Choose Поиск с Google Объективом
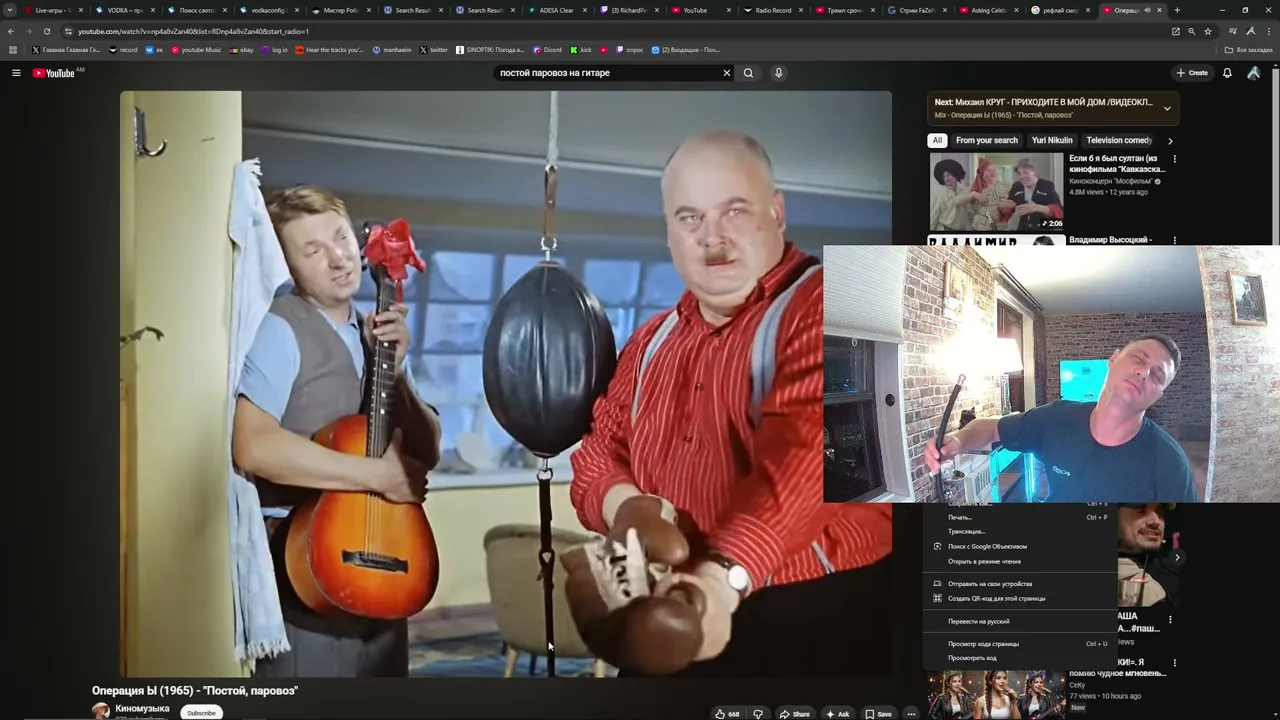This screenshot has width=1280, height=720. [1020, 546]
